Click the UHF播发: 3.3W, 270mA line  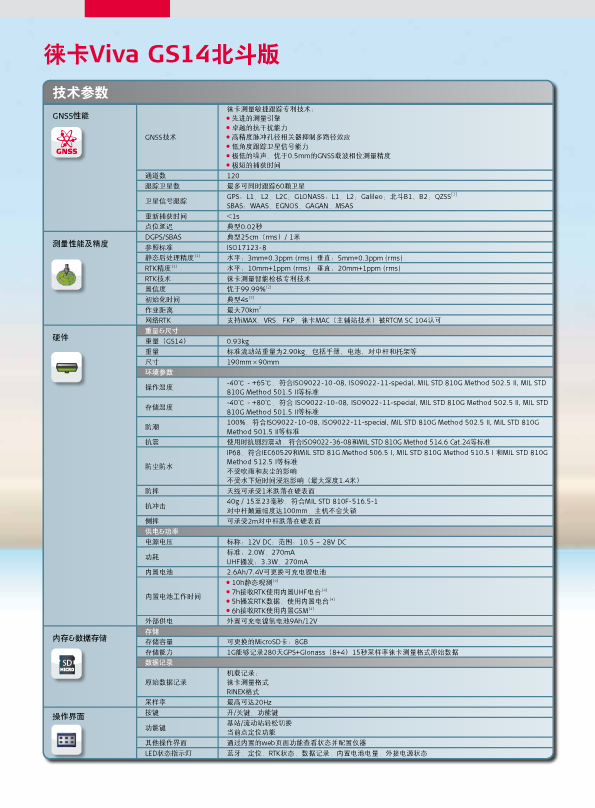pyautogui.click(x=267, y=562)
